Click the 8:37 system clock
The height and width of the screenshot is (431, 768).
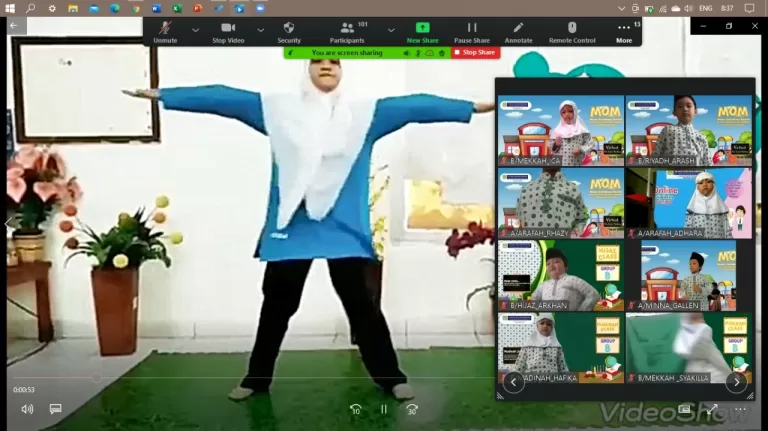coord(727,8)
